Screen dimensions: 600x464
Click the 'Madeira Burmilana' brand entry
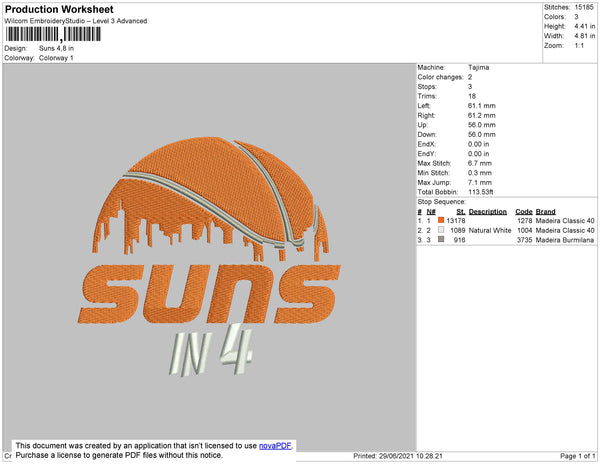[x=565, y=240]
